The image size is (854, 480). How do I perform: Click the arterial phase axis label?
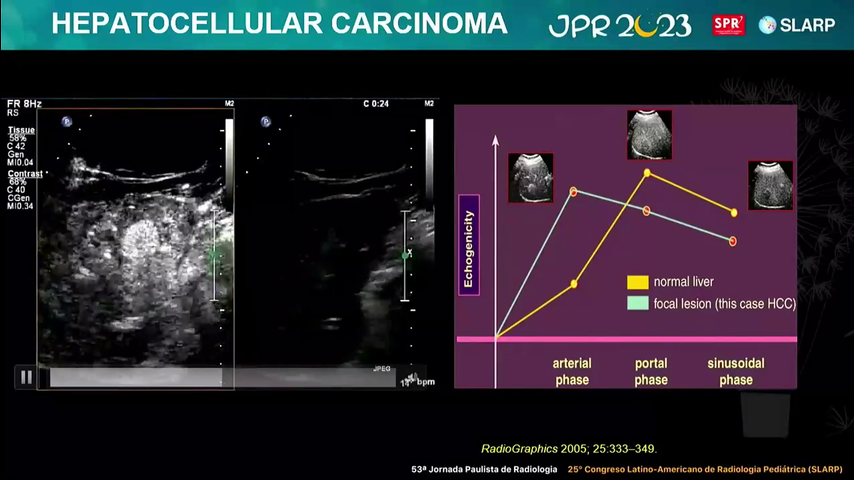572,371
